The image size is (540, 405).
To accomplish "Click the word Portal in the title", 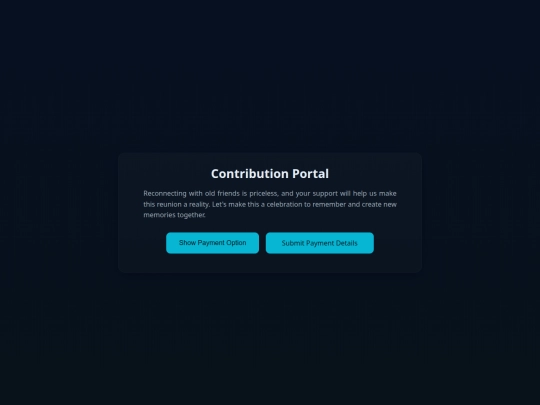I will pos(310,174).
